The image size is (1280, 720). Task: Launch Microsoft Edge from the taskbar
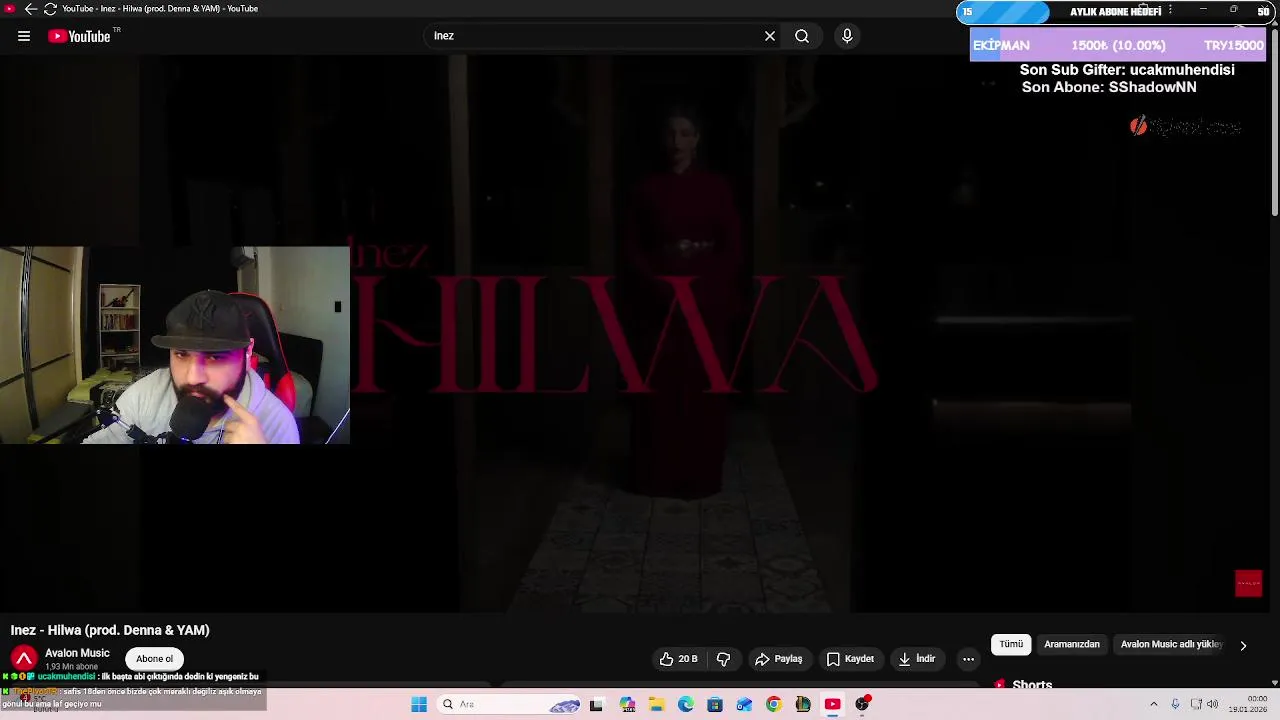[685, 705]
